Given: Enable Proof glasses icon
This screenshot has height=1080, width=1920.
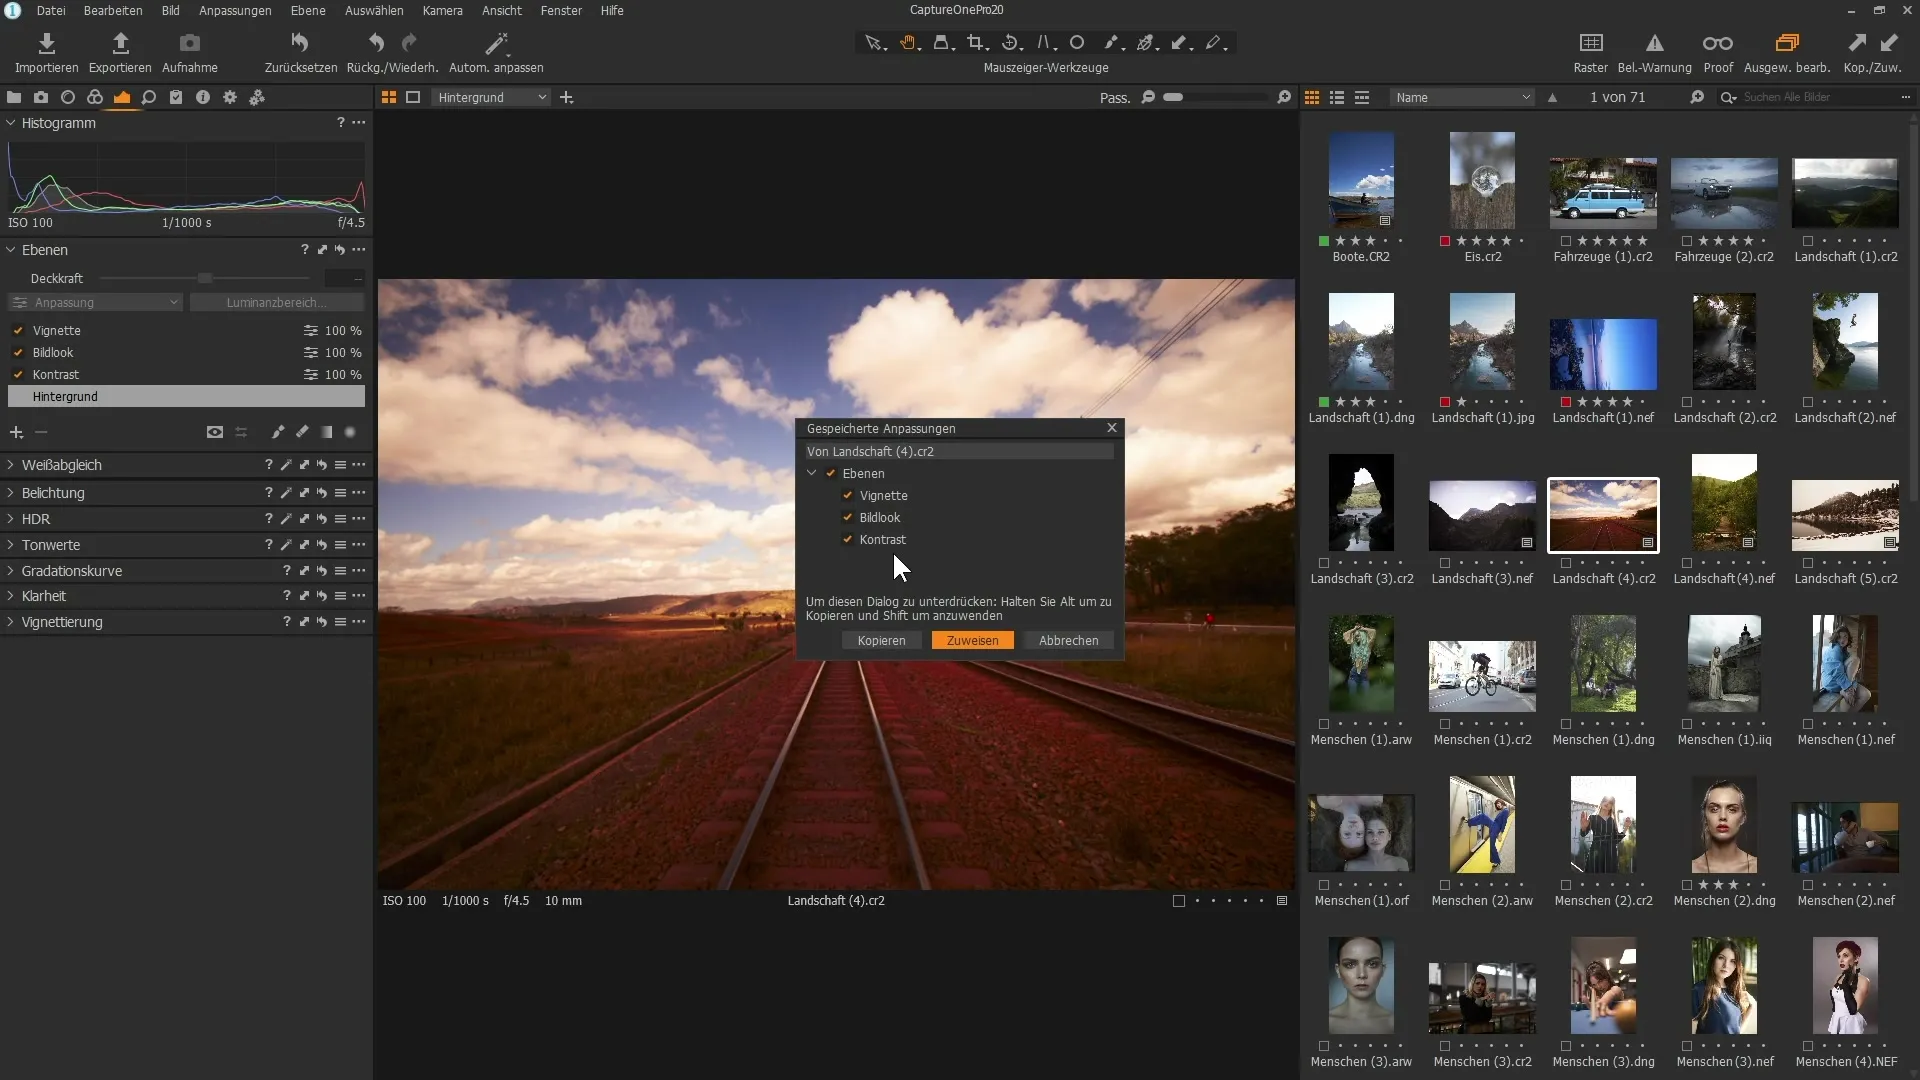Looking at the screenshot, I should point(1717,43).
